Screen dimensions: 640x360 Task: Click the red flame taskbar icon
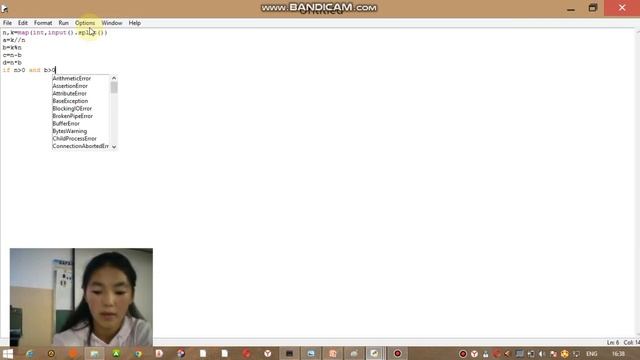click(246, 353)
